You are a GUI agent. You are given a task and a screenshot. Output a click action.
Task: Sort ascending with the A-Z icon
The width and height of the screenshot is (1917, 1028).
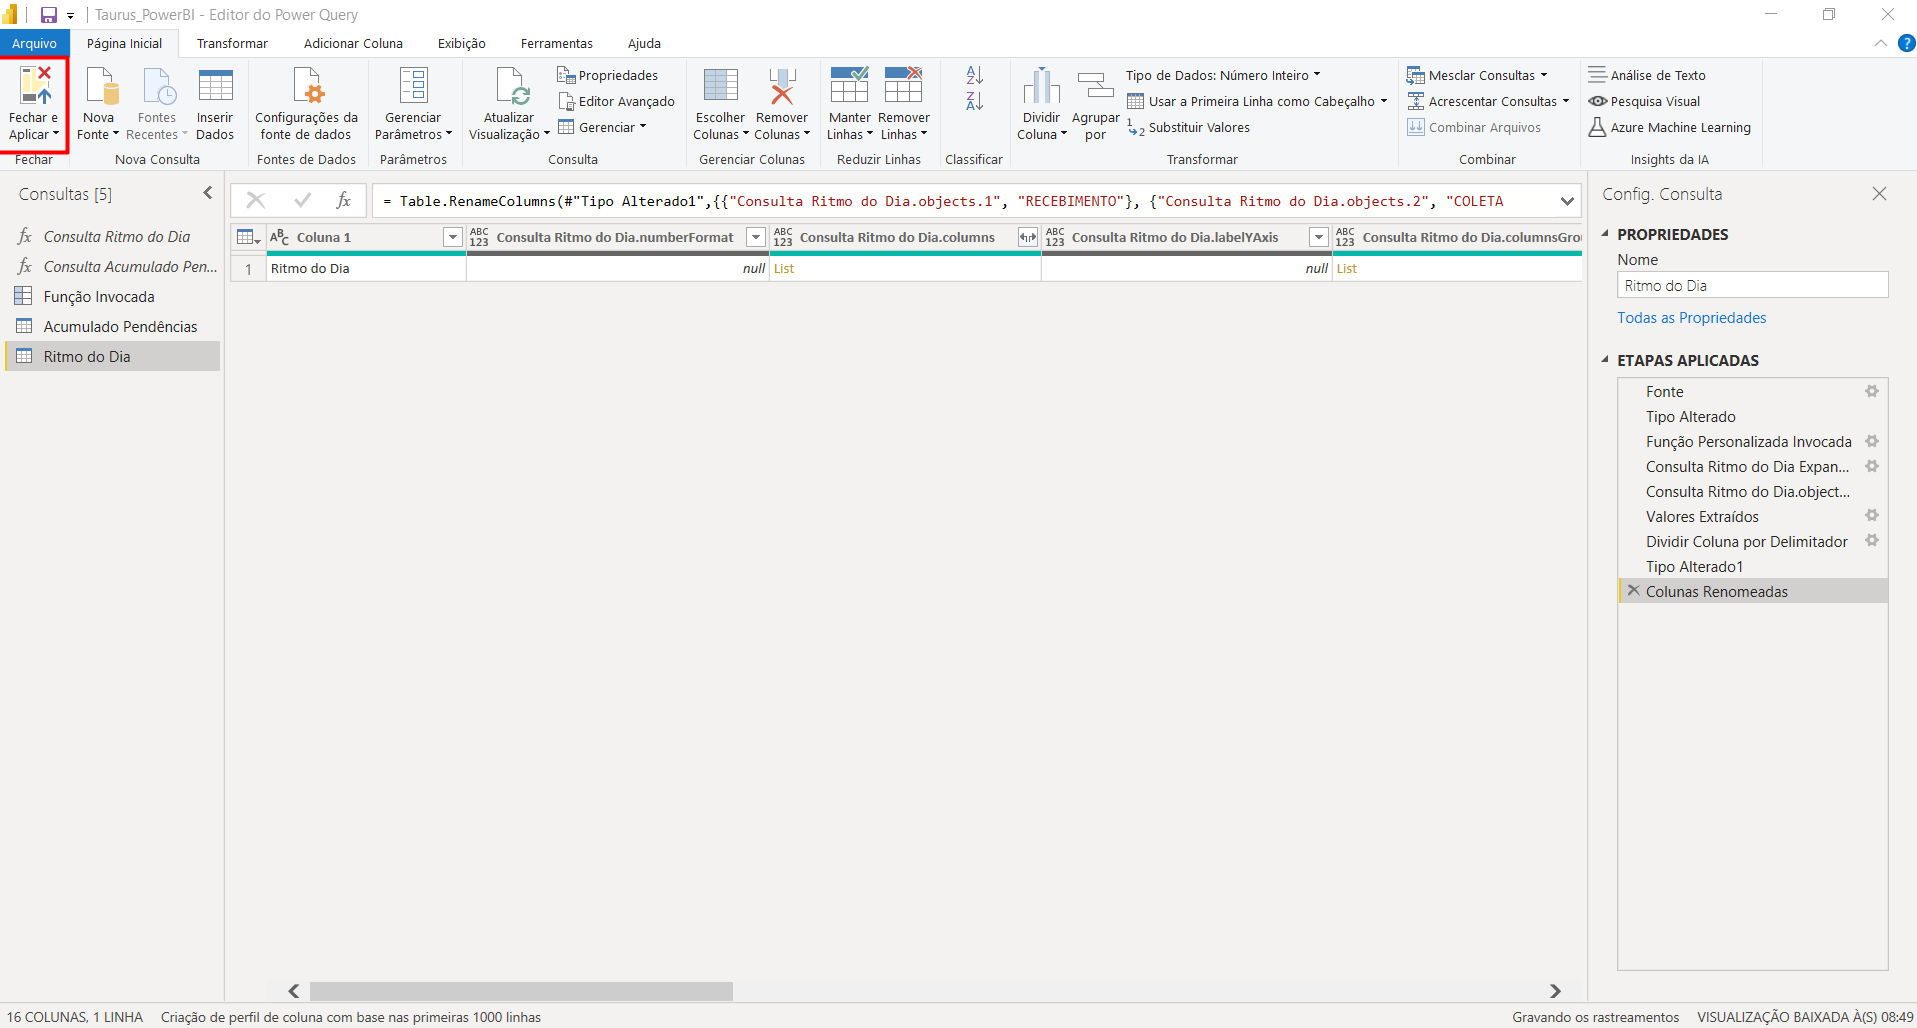[975, 75]
